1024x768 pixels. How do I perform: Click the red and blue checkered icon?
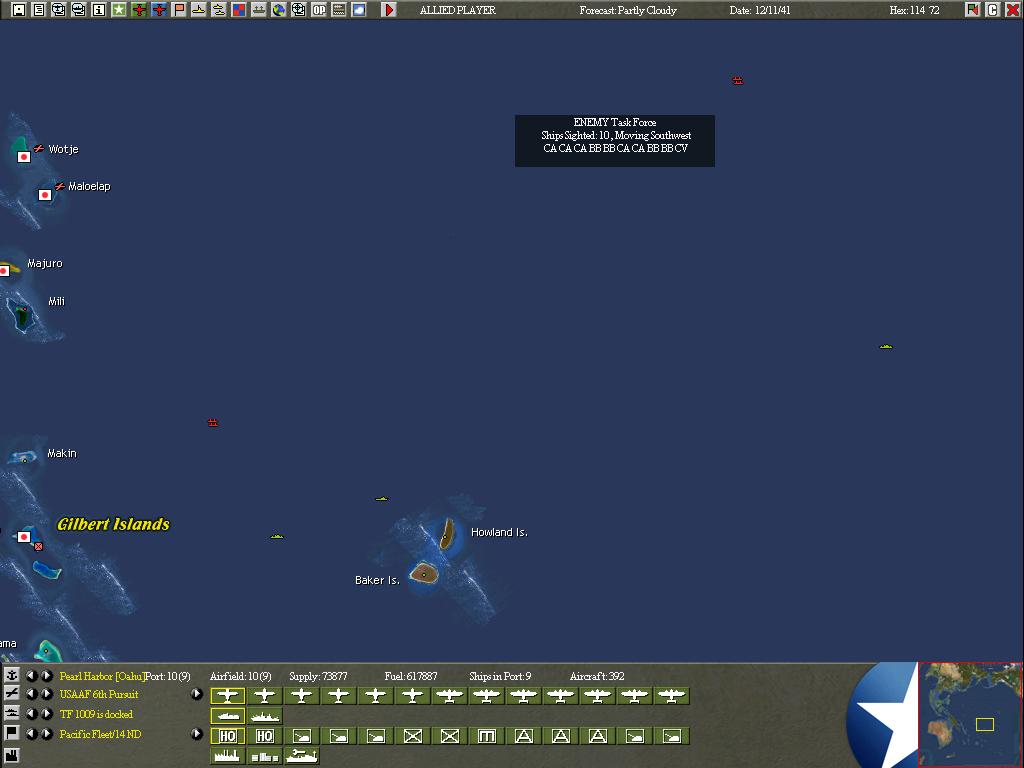point(239,10)
